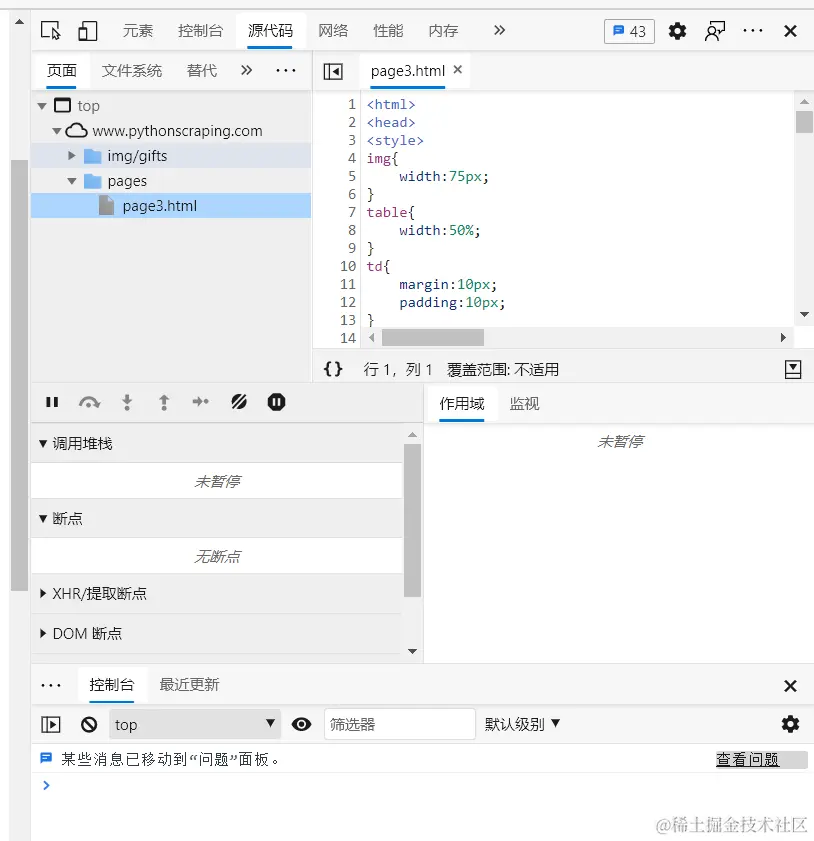Open the 43 issues counter
The image size is (814, 841).
coord(629,31)
